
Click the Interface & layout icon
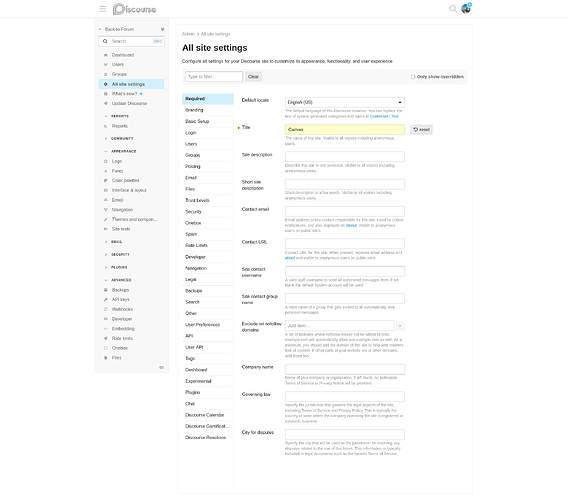pyautogui.click(x=106, y=190)
